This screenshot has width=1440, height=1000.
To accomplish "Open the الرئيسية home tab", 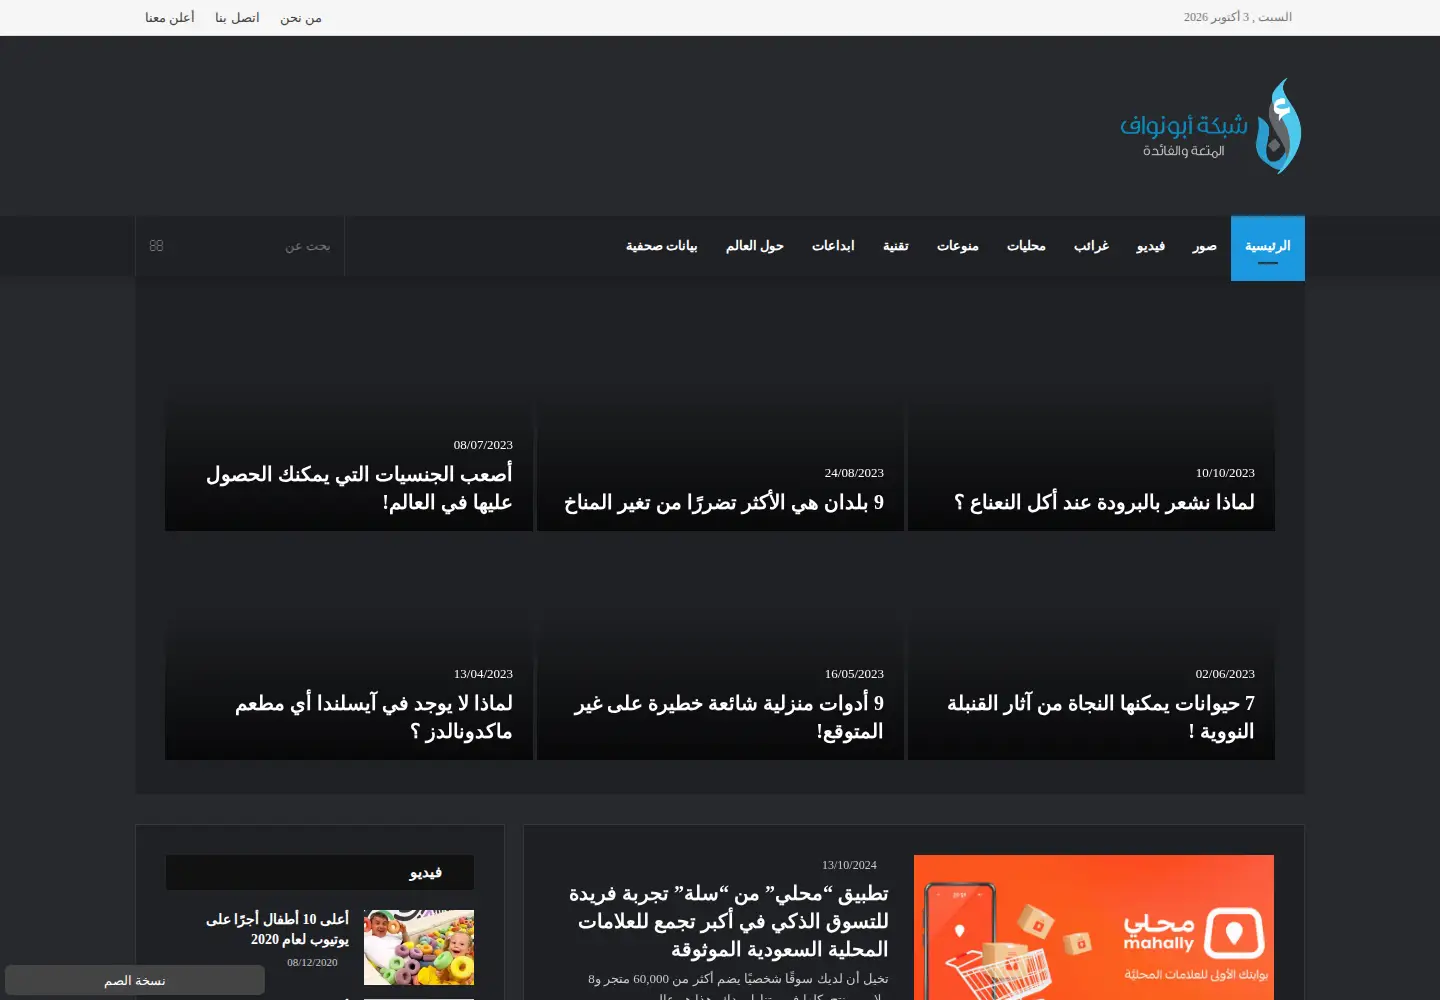I will pos(1268,248).
